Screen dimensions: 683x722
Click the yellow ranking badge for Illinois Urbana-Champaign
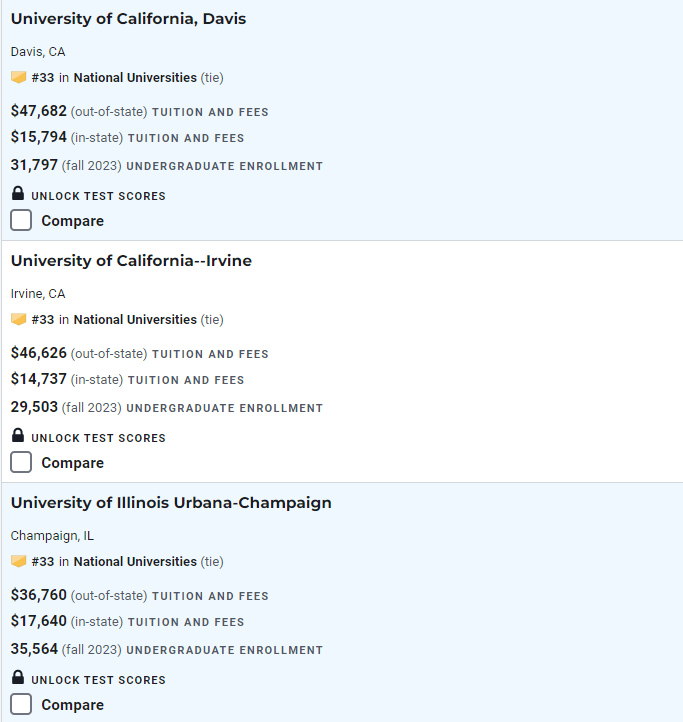tap(18, 561)
